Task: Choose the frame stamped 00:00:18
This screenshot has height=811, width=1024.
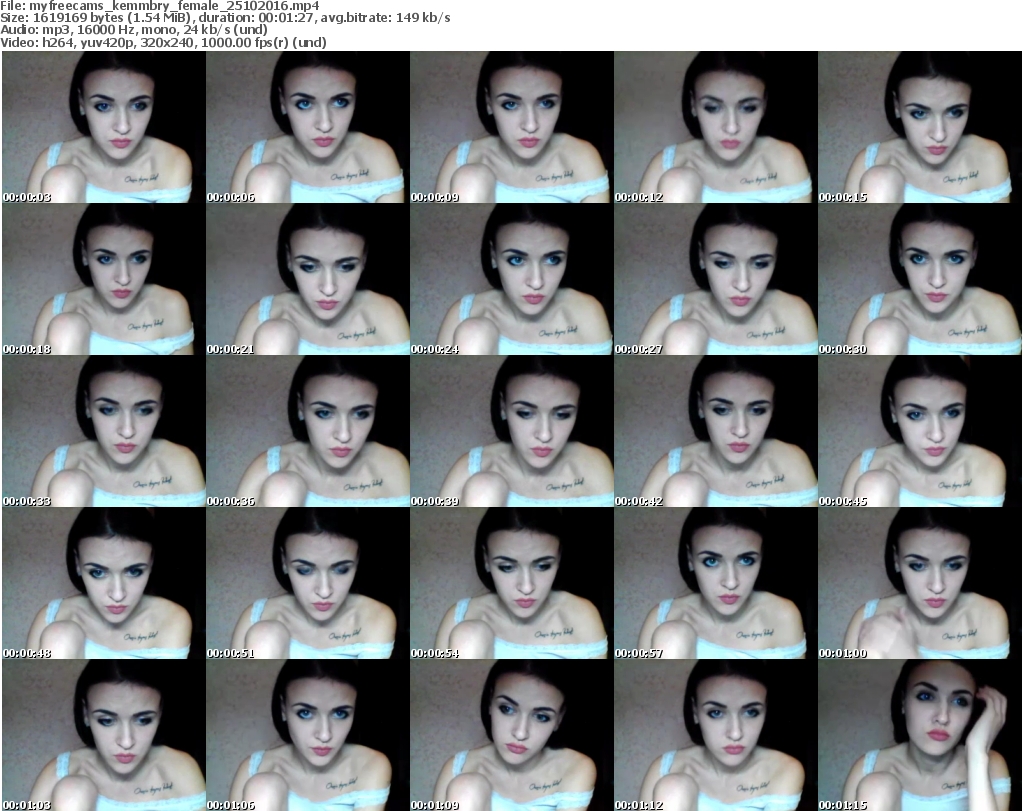Action: click(104, 279)
